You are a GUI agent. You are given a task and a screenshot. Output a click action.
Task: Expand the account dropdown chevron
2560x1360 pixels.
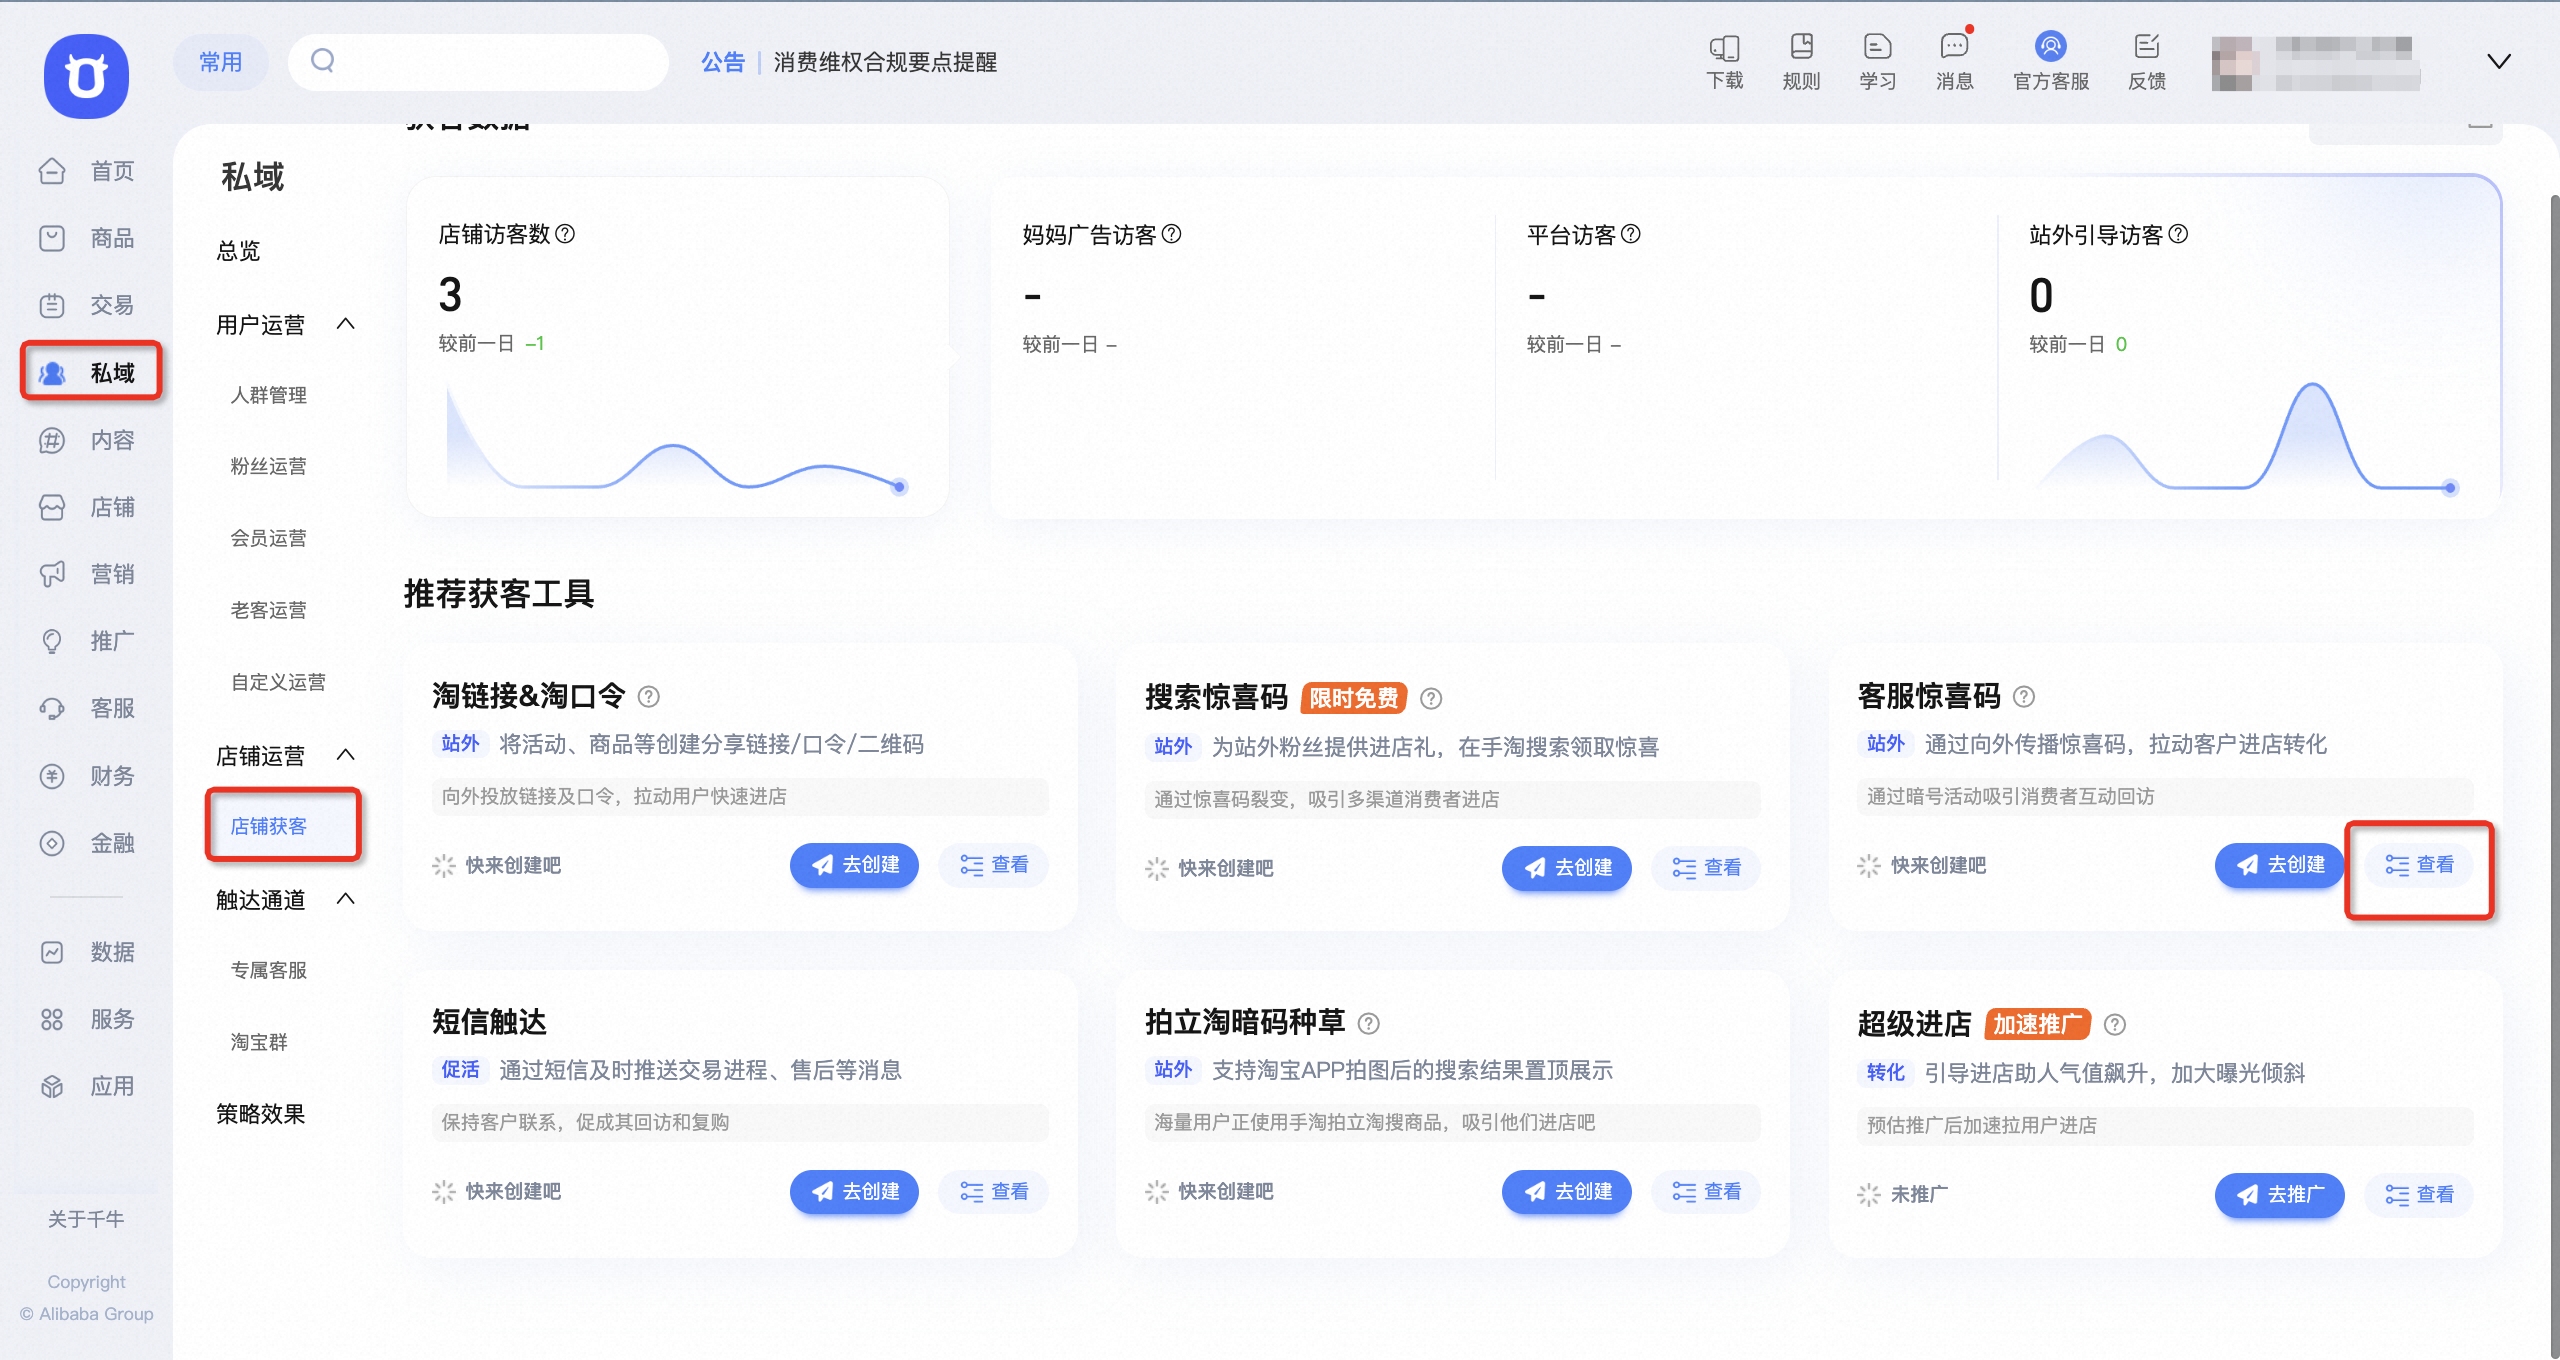coord(2498,62)
